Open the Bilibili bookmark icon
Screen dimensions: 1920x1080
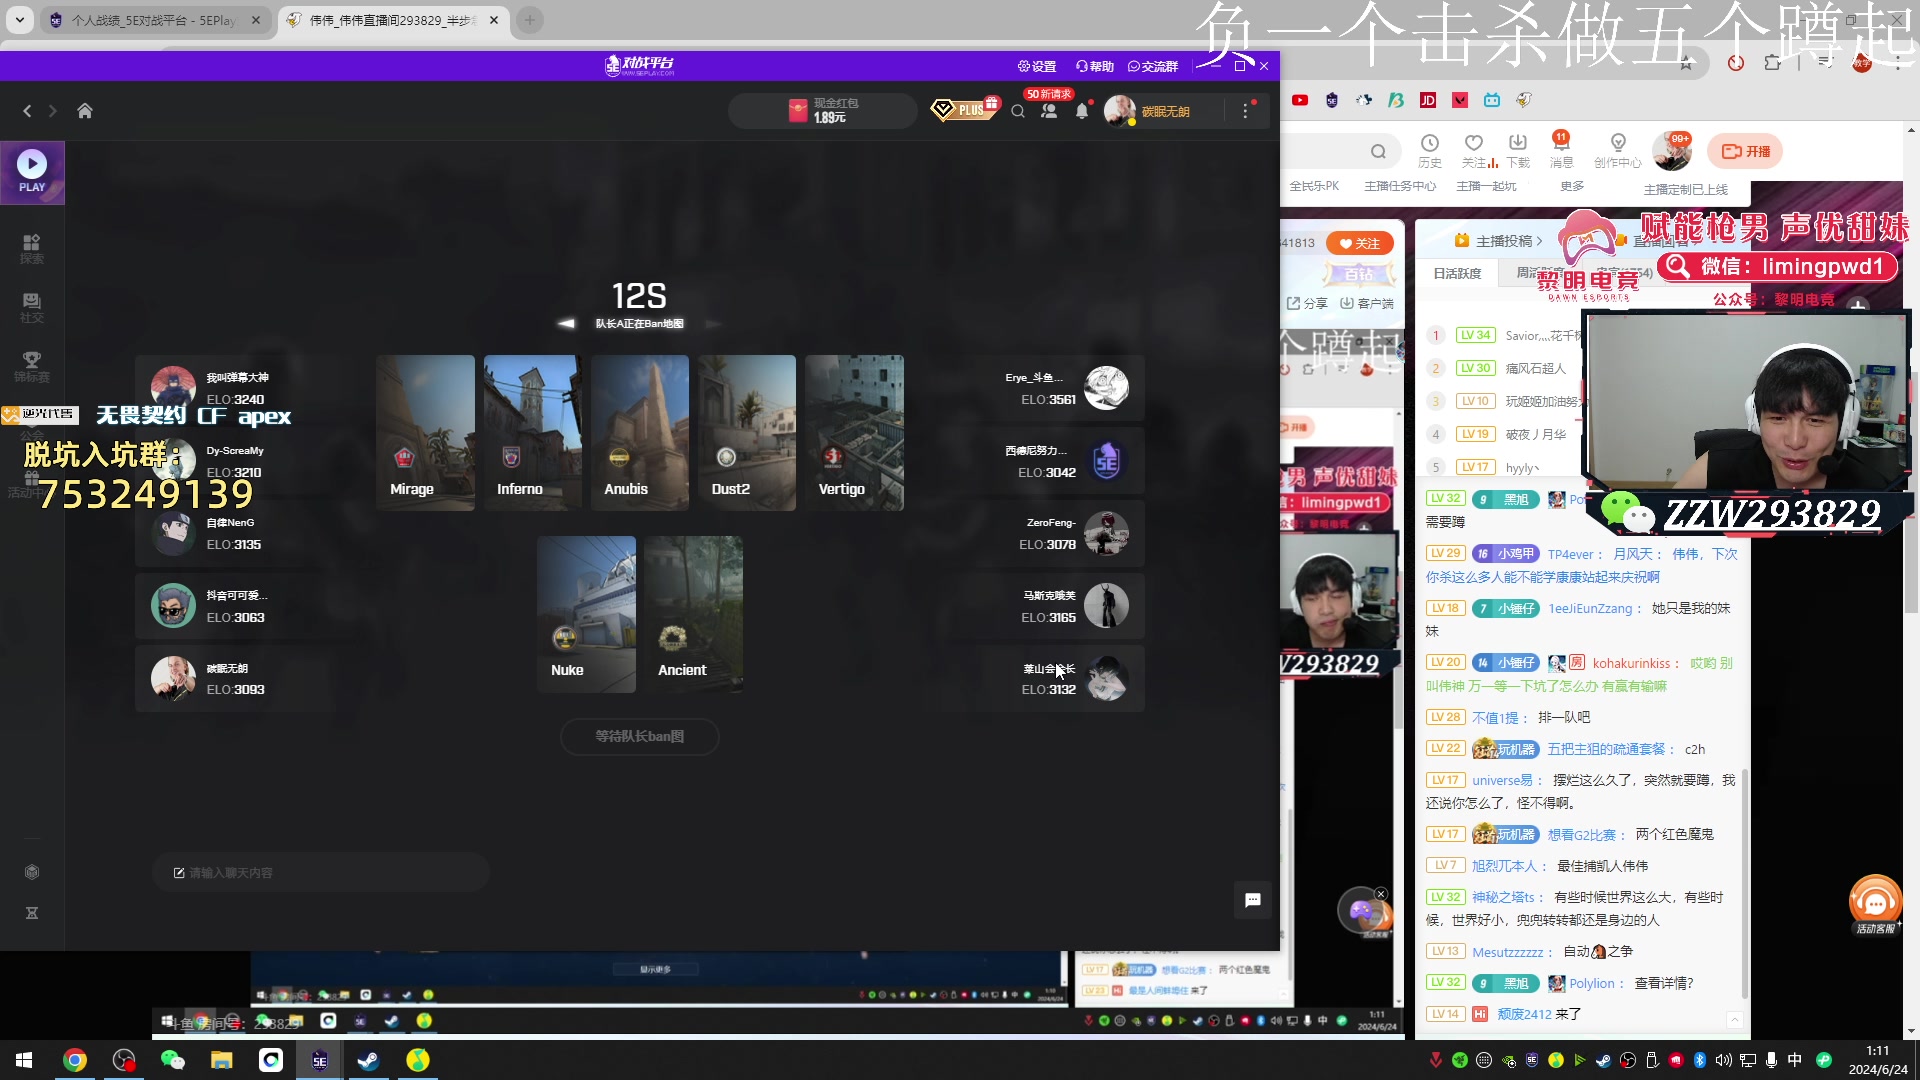1492,100
